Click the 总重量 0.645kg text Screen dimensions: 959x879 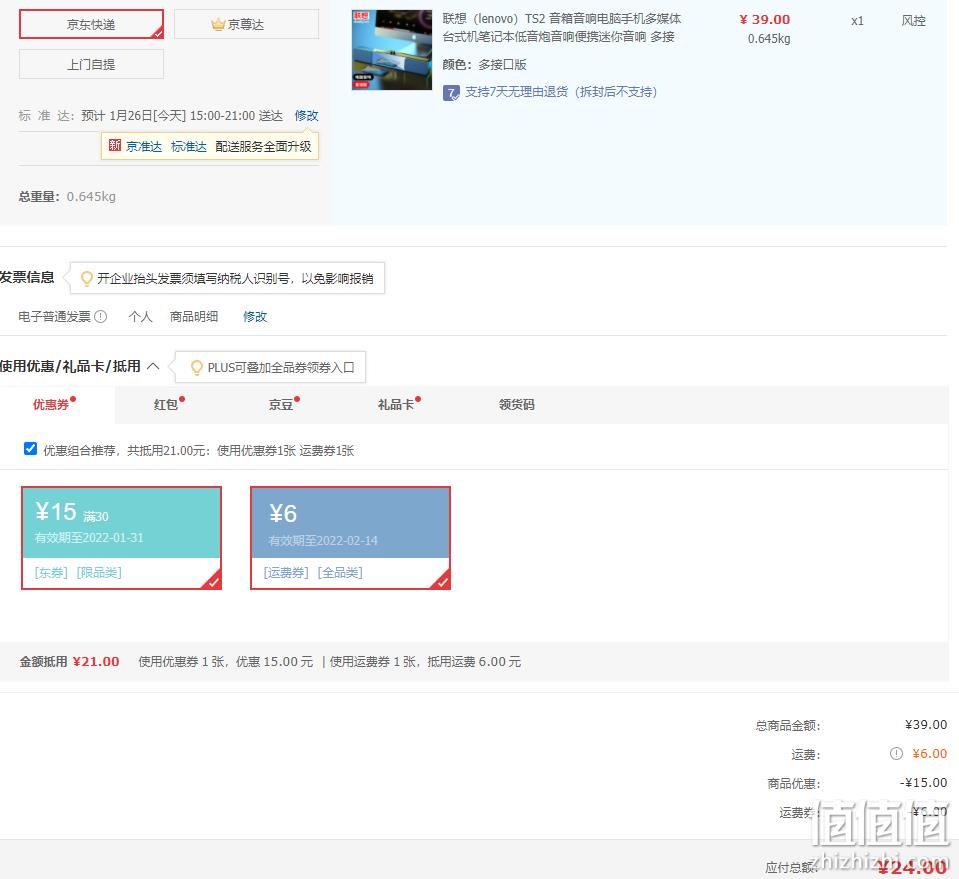pyautogui.click(x=67, y=196)
